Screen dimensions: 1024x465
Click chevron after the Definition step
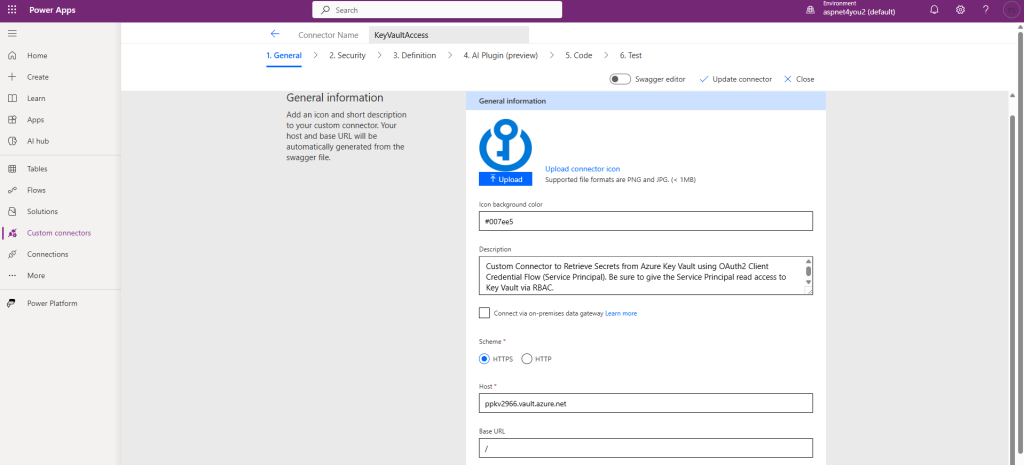pos(449,56)
